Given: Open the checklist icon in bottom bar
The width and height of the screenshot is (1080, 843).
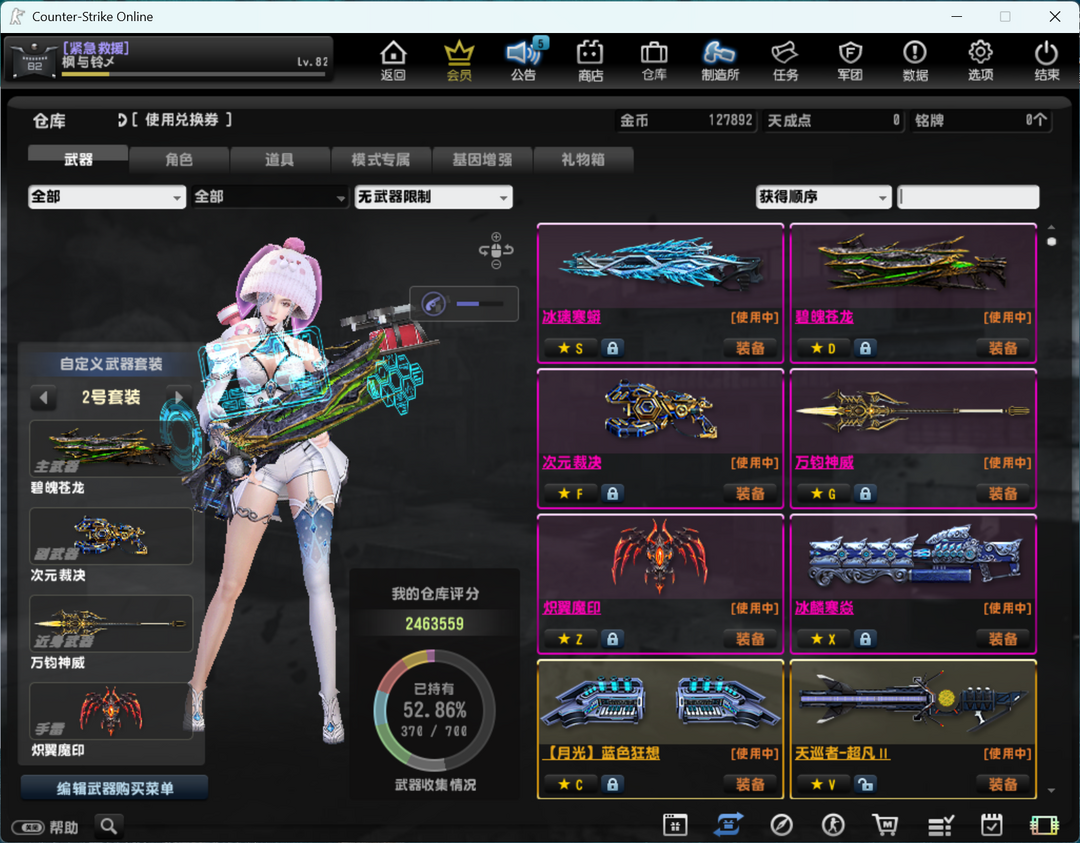Looking at the screenshot, I should coord(939,825).
